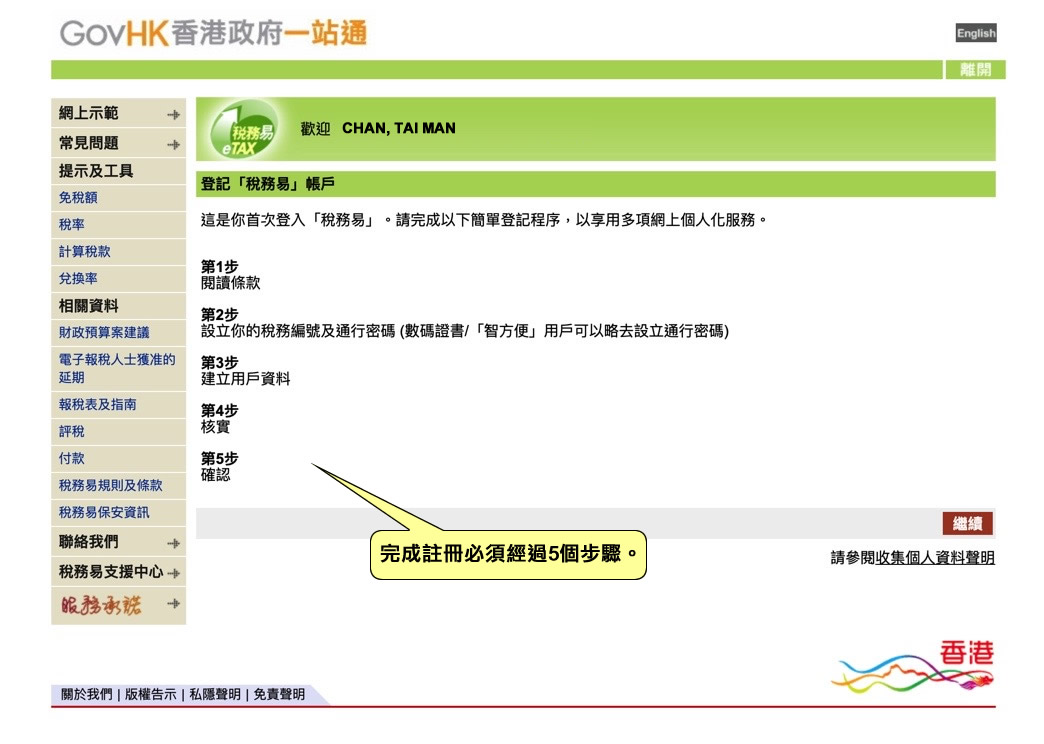Open the 兌換率 sidebar link
Screen dimensions: 1044x744
(78, 279)
